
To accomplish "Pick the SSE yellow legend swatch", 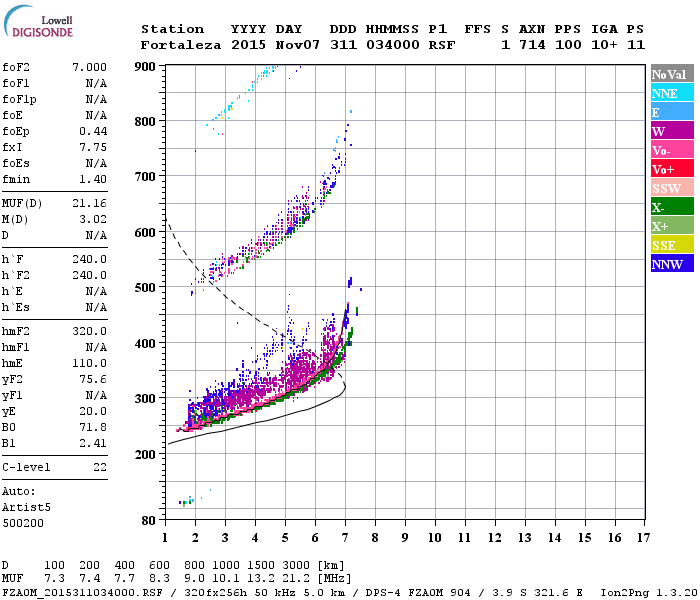I will click(672, 245).
